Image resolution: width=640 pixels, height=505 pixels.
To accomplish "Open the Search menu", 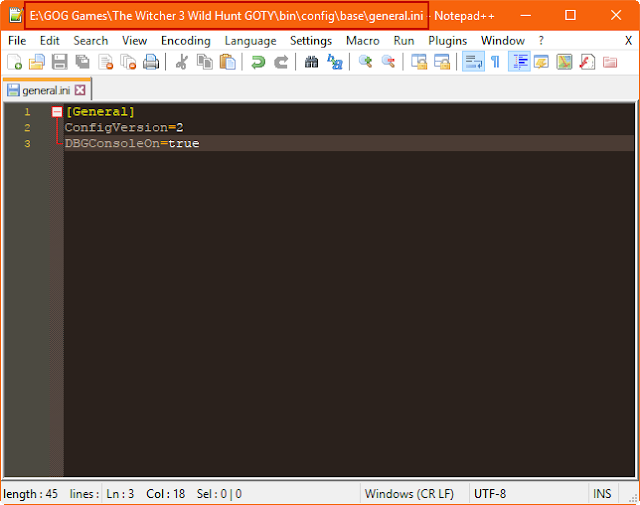I will [x=91, y=41].
